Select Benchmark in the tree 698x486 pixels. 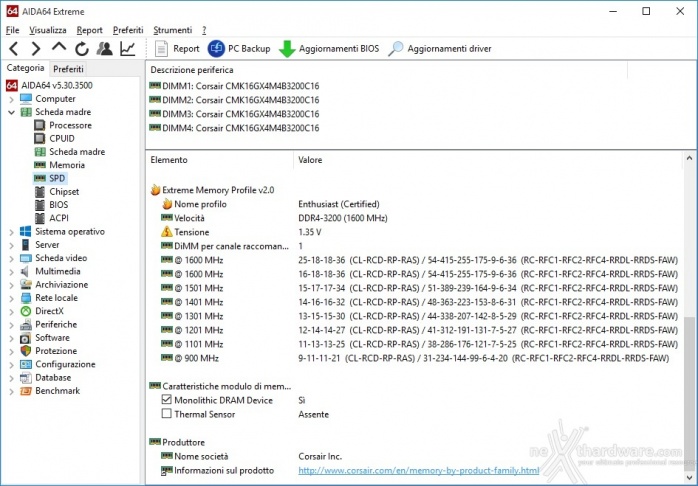click(50, 391)
